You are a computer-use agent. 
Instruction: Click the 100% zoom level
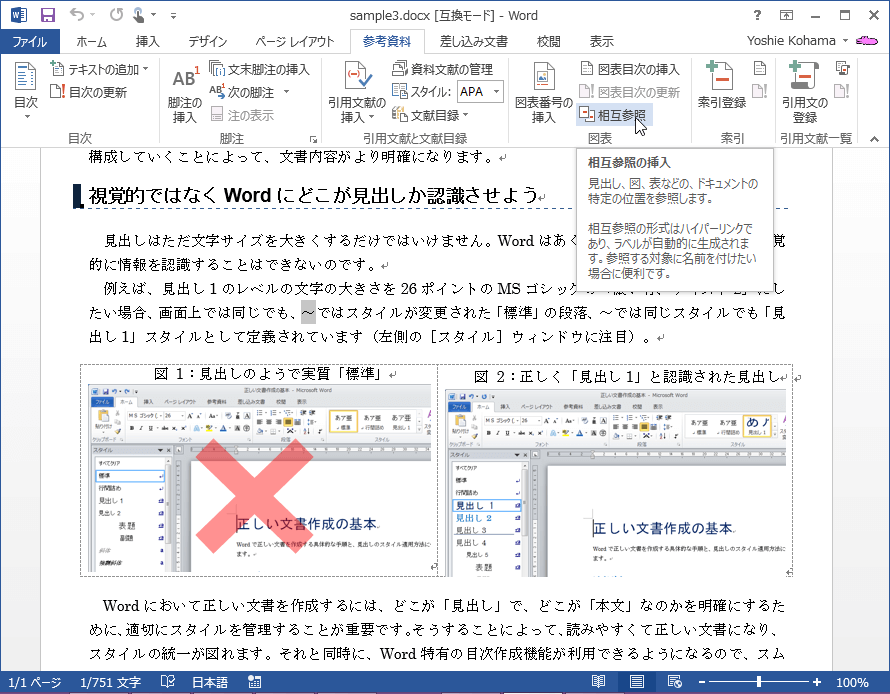[x=852, y=682]
